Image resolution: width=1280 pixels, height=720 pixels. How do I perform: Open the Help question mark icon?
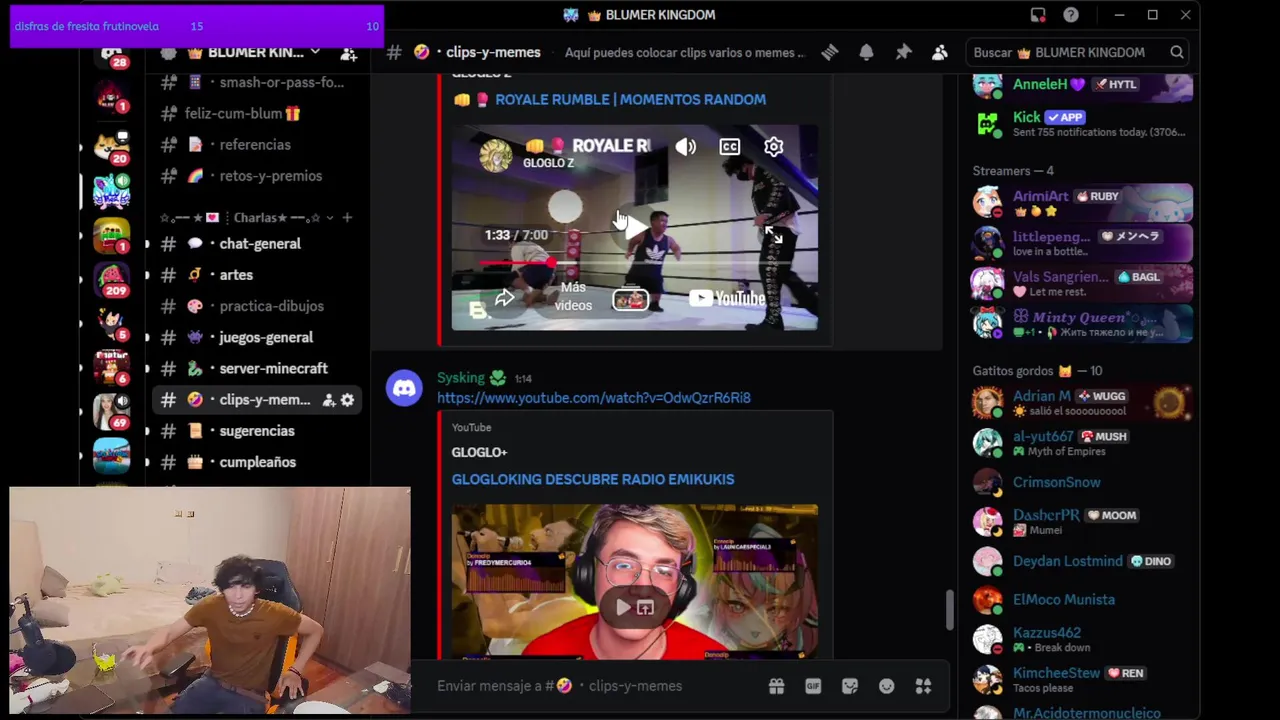1071,15
